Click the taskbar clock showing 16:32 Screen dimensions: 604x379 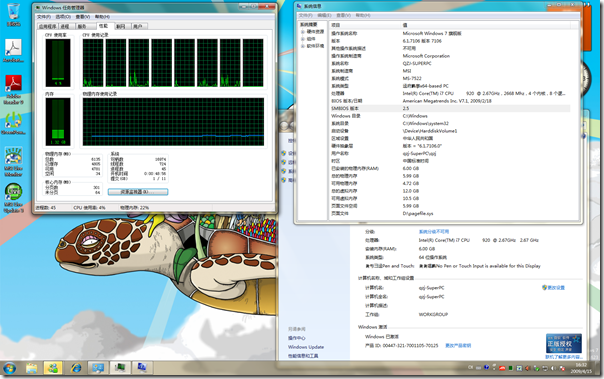pos(581,368)
